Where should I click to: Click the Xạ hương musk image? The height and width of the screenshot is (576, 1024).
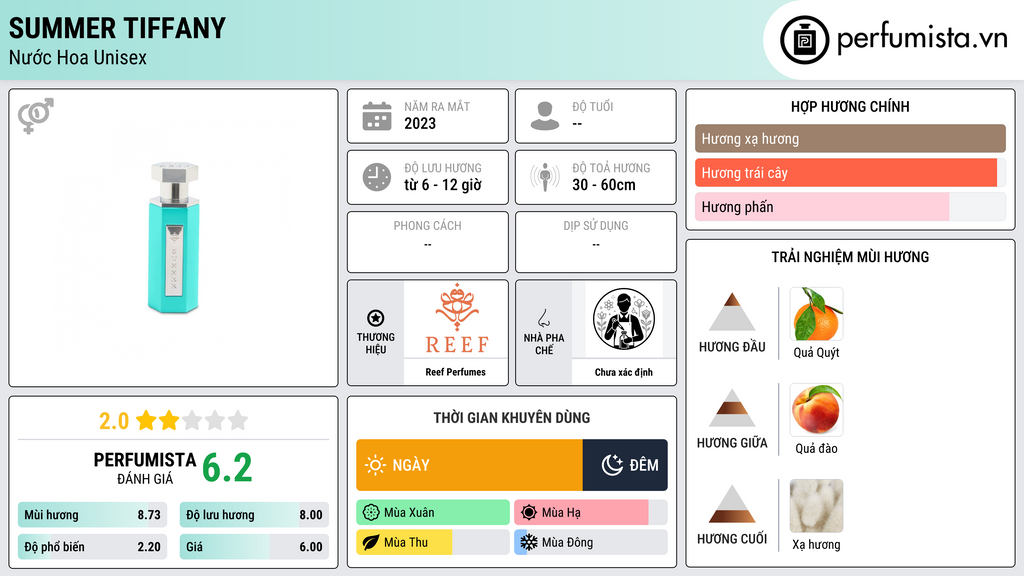816,506
